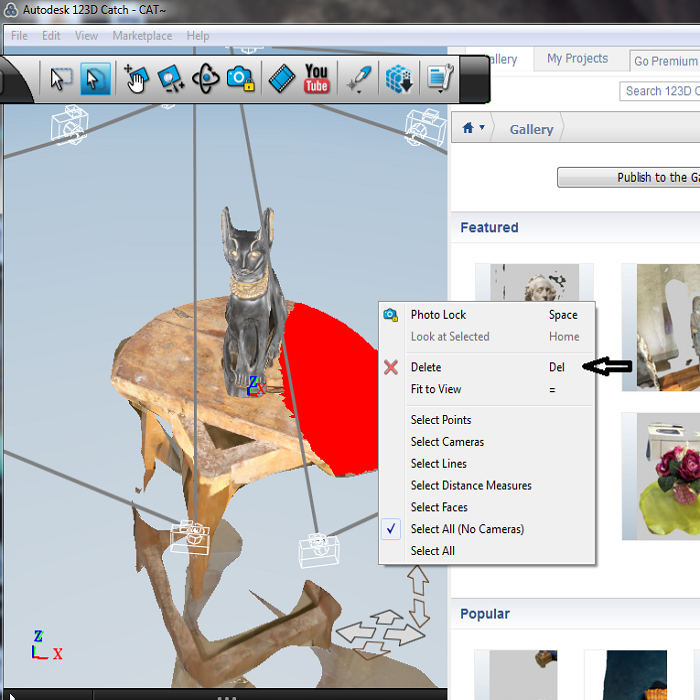This screenshot has width=700, height=700.
Task: Open the File menu
Action: [19, 36]
